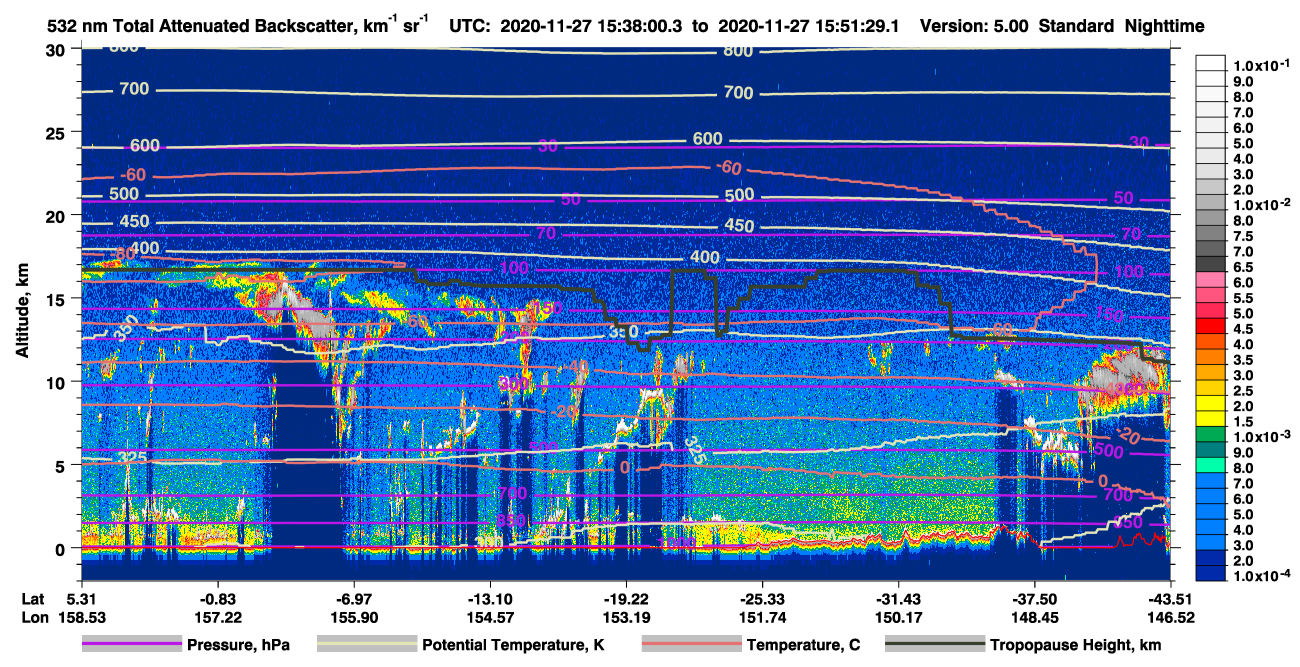Click the magenta Pressure legend line sample
This screenshot has height=667, width=1300.
[133, 645]
